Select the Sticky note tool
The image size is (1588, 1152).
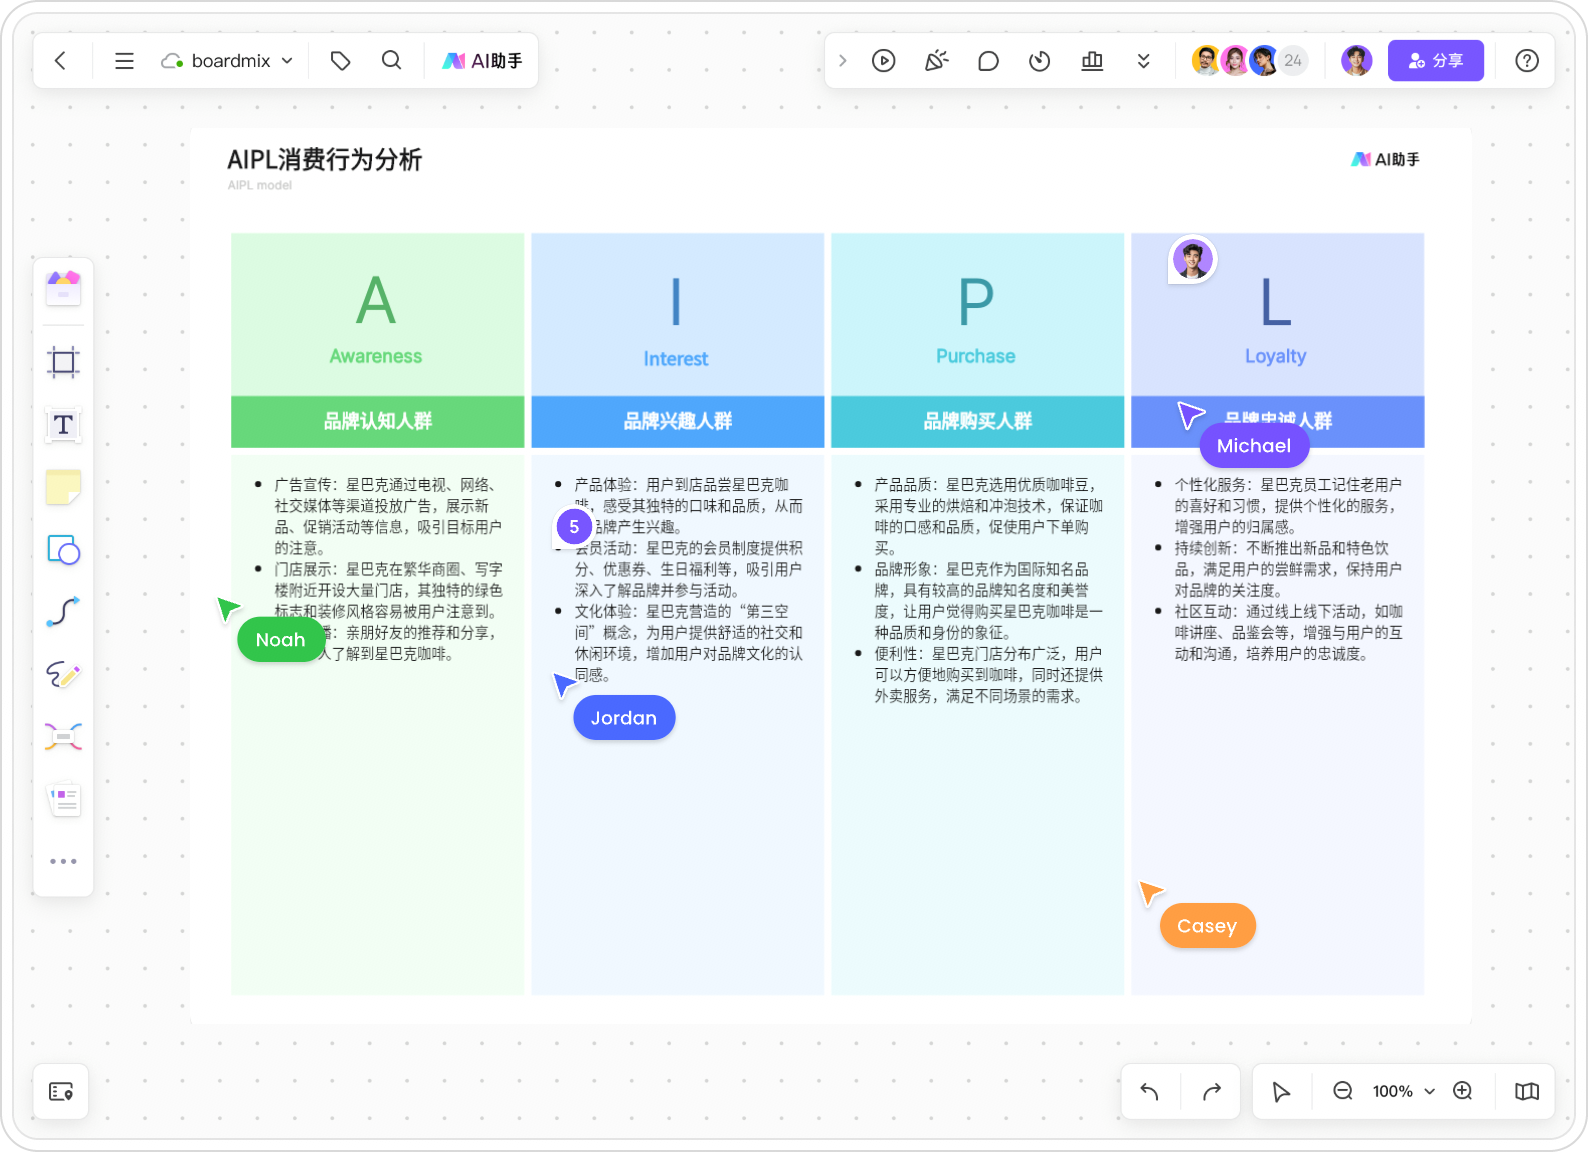click(x=63, y=487)
